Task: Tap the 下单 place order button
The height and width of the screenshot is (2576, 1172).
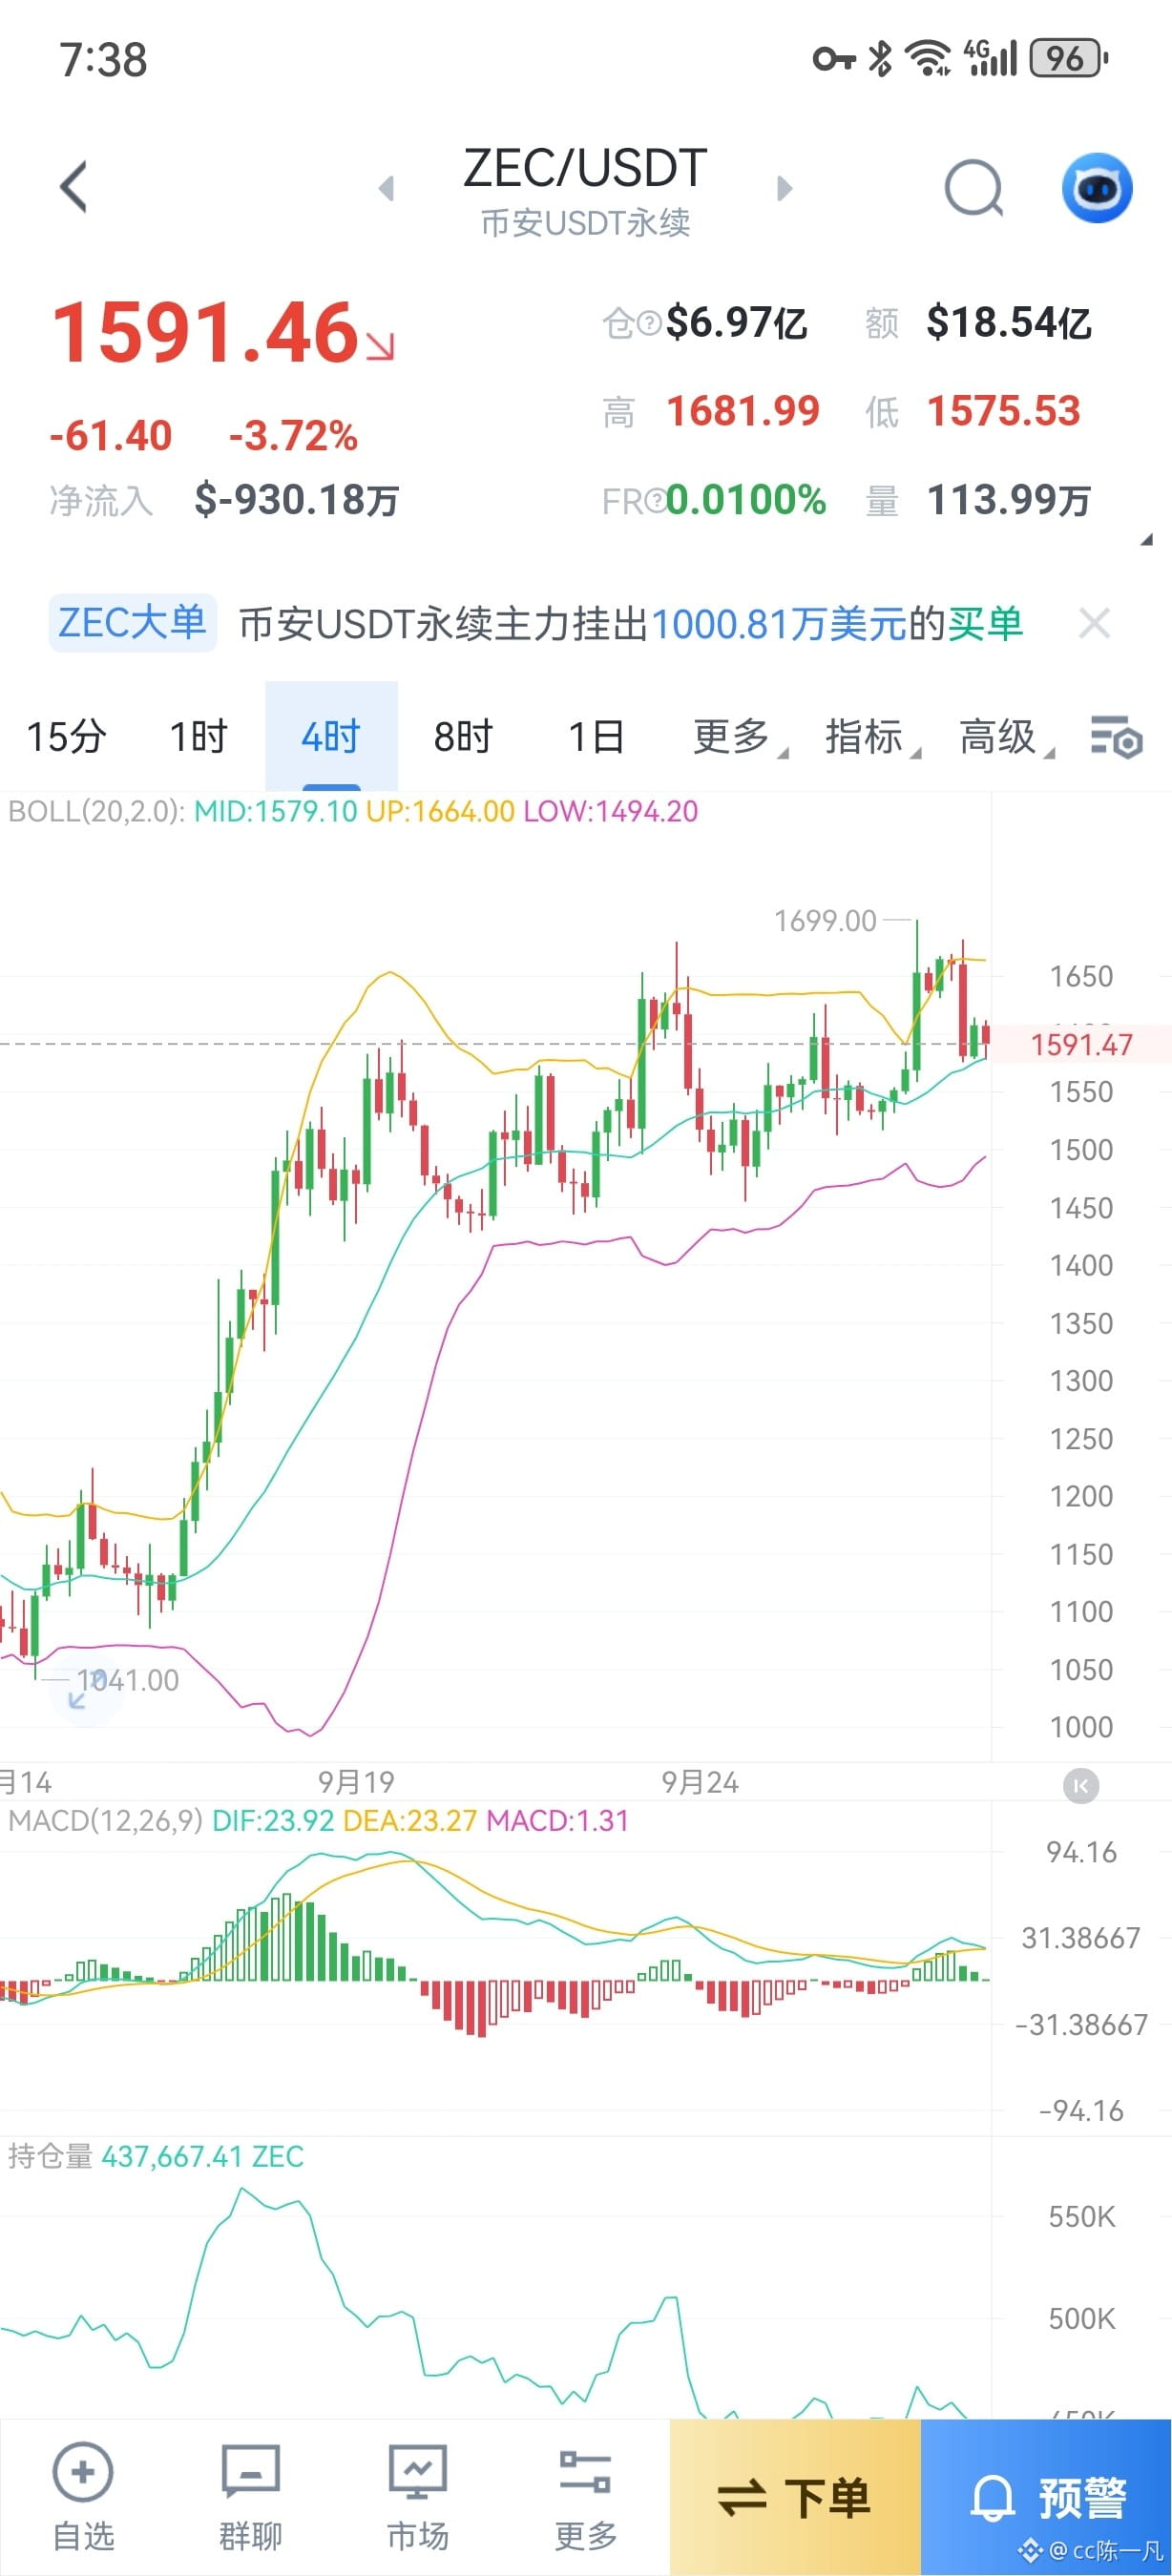Action: tap(795, 2497)
